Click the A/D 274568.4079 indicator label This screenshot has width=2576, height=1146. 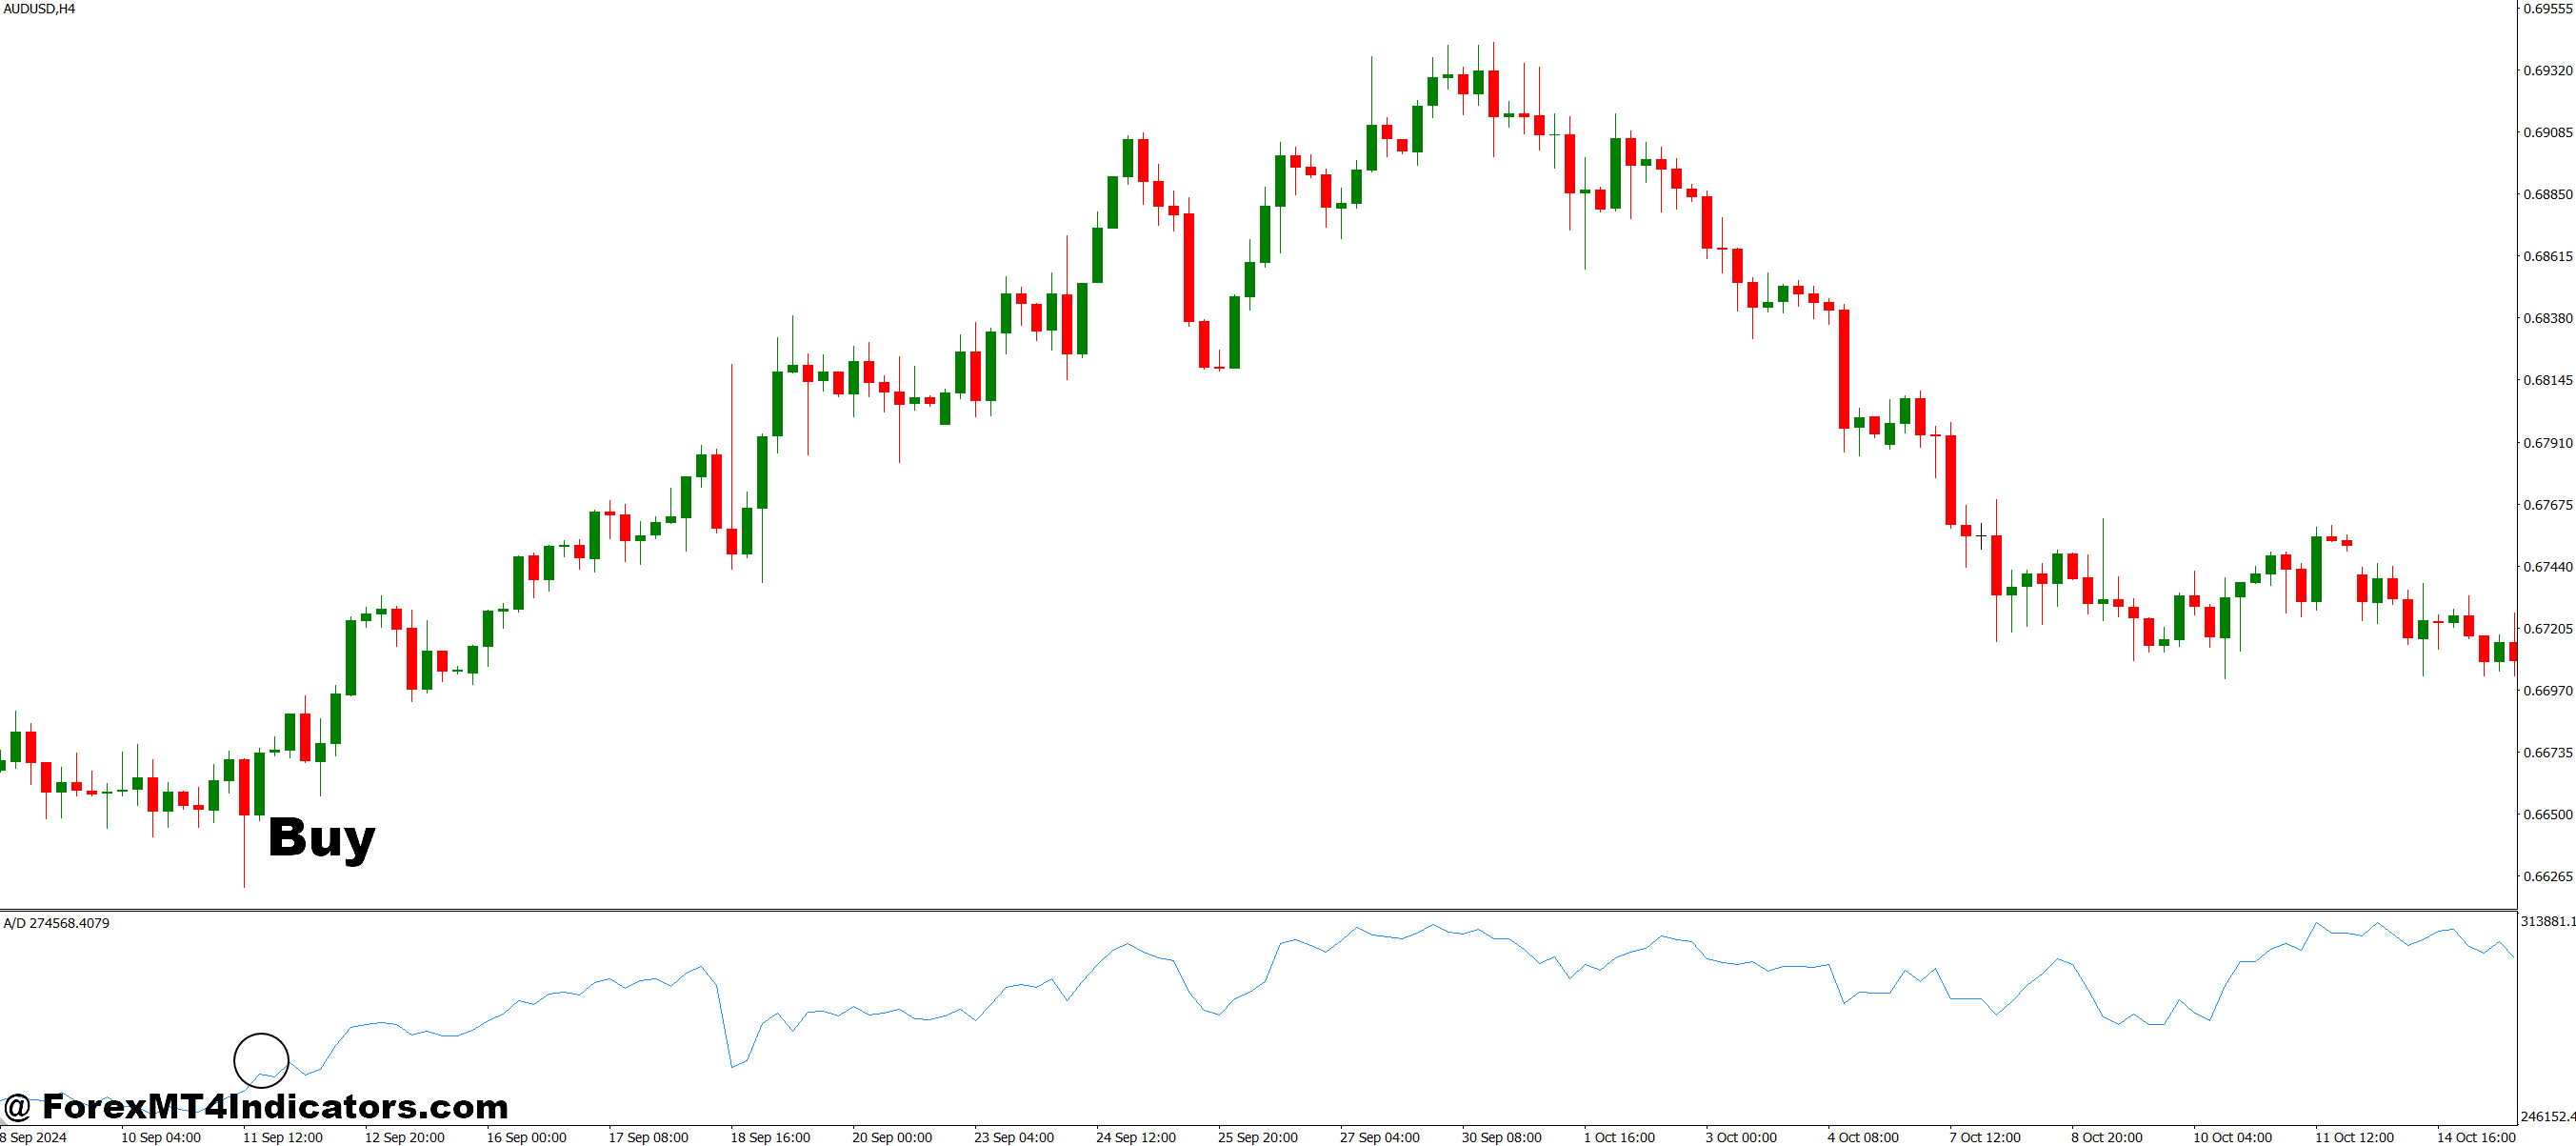coord(59,923)
